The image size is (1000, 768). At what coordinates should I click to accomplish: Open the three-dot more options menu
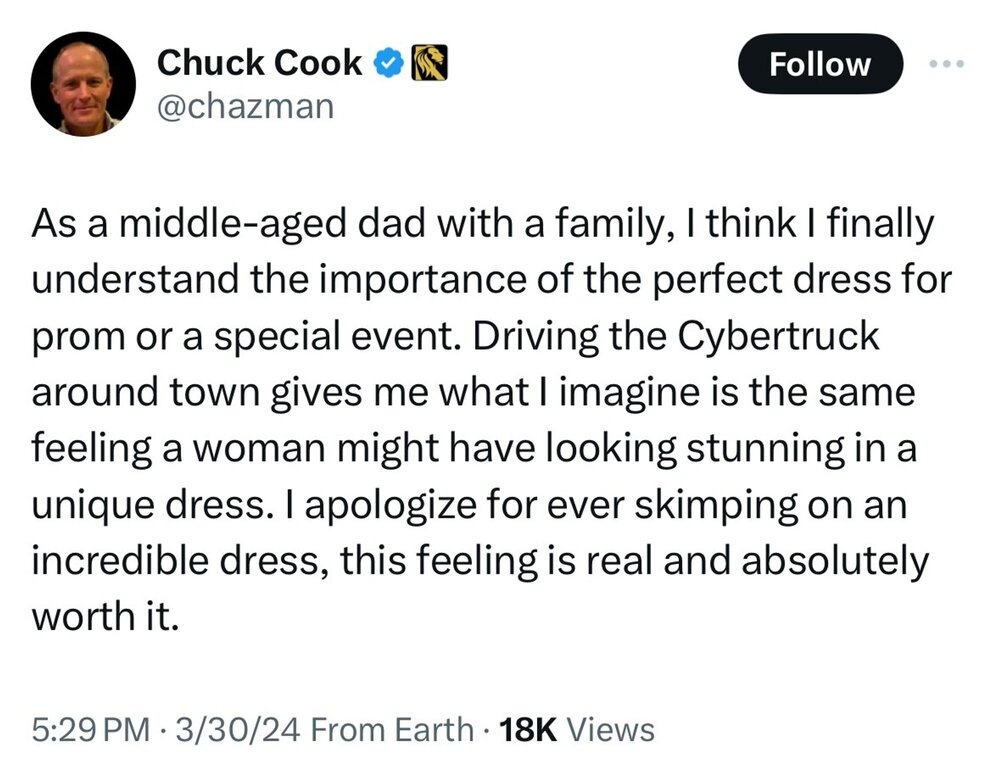[x=944, y=63]
